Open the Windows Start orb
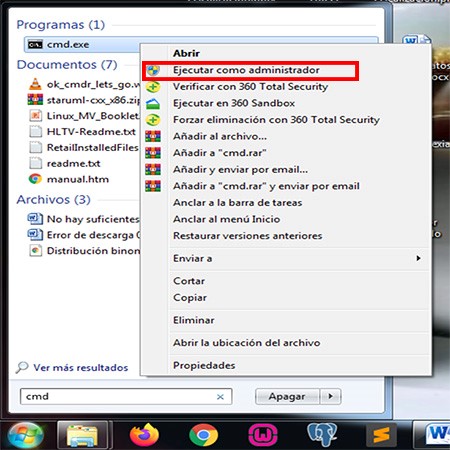450x450 pixels. click(25, 435)
